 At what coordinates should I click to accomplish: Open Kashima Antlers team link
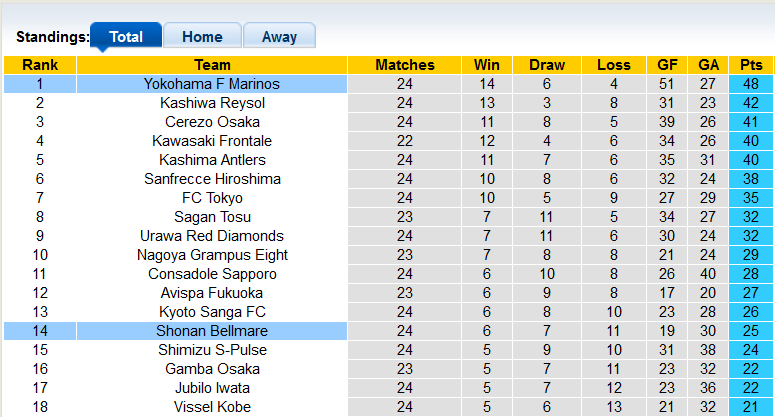212,160
